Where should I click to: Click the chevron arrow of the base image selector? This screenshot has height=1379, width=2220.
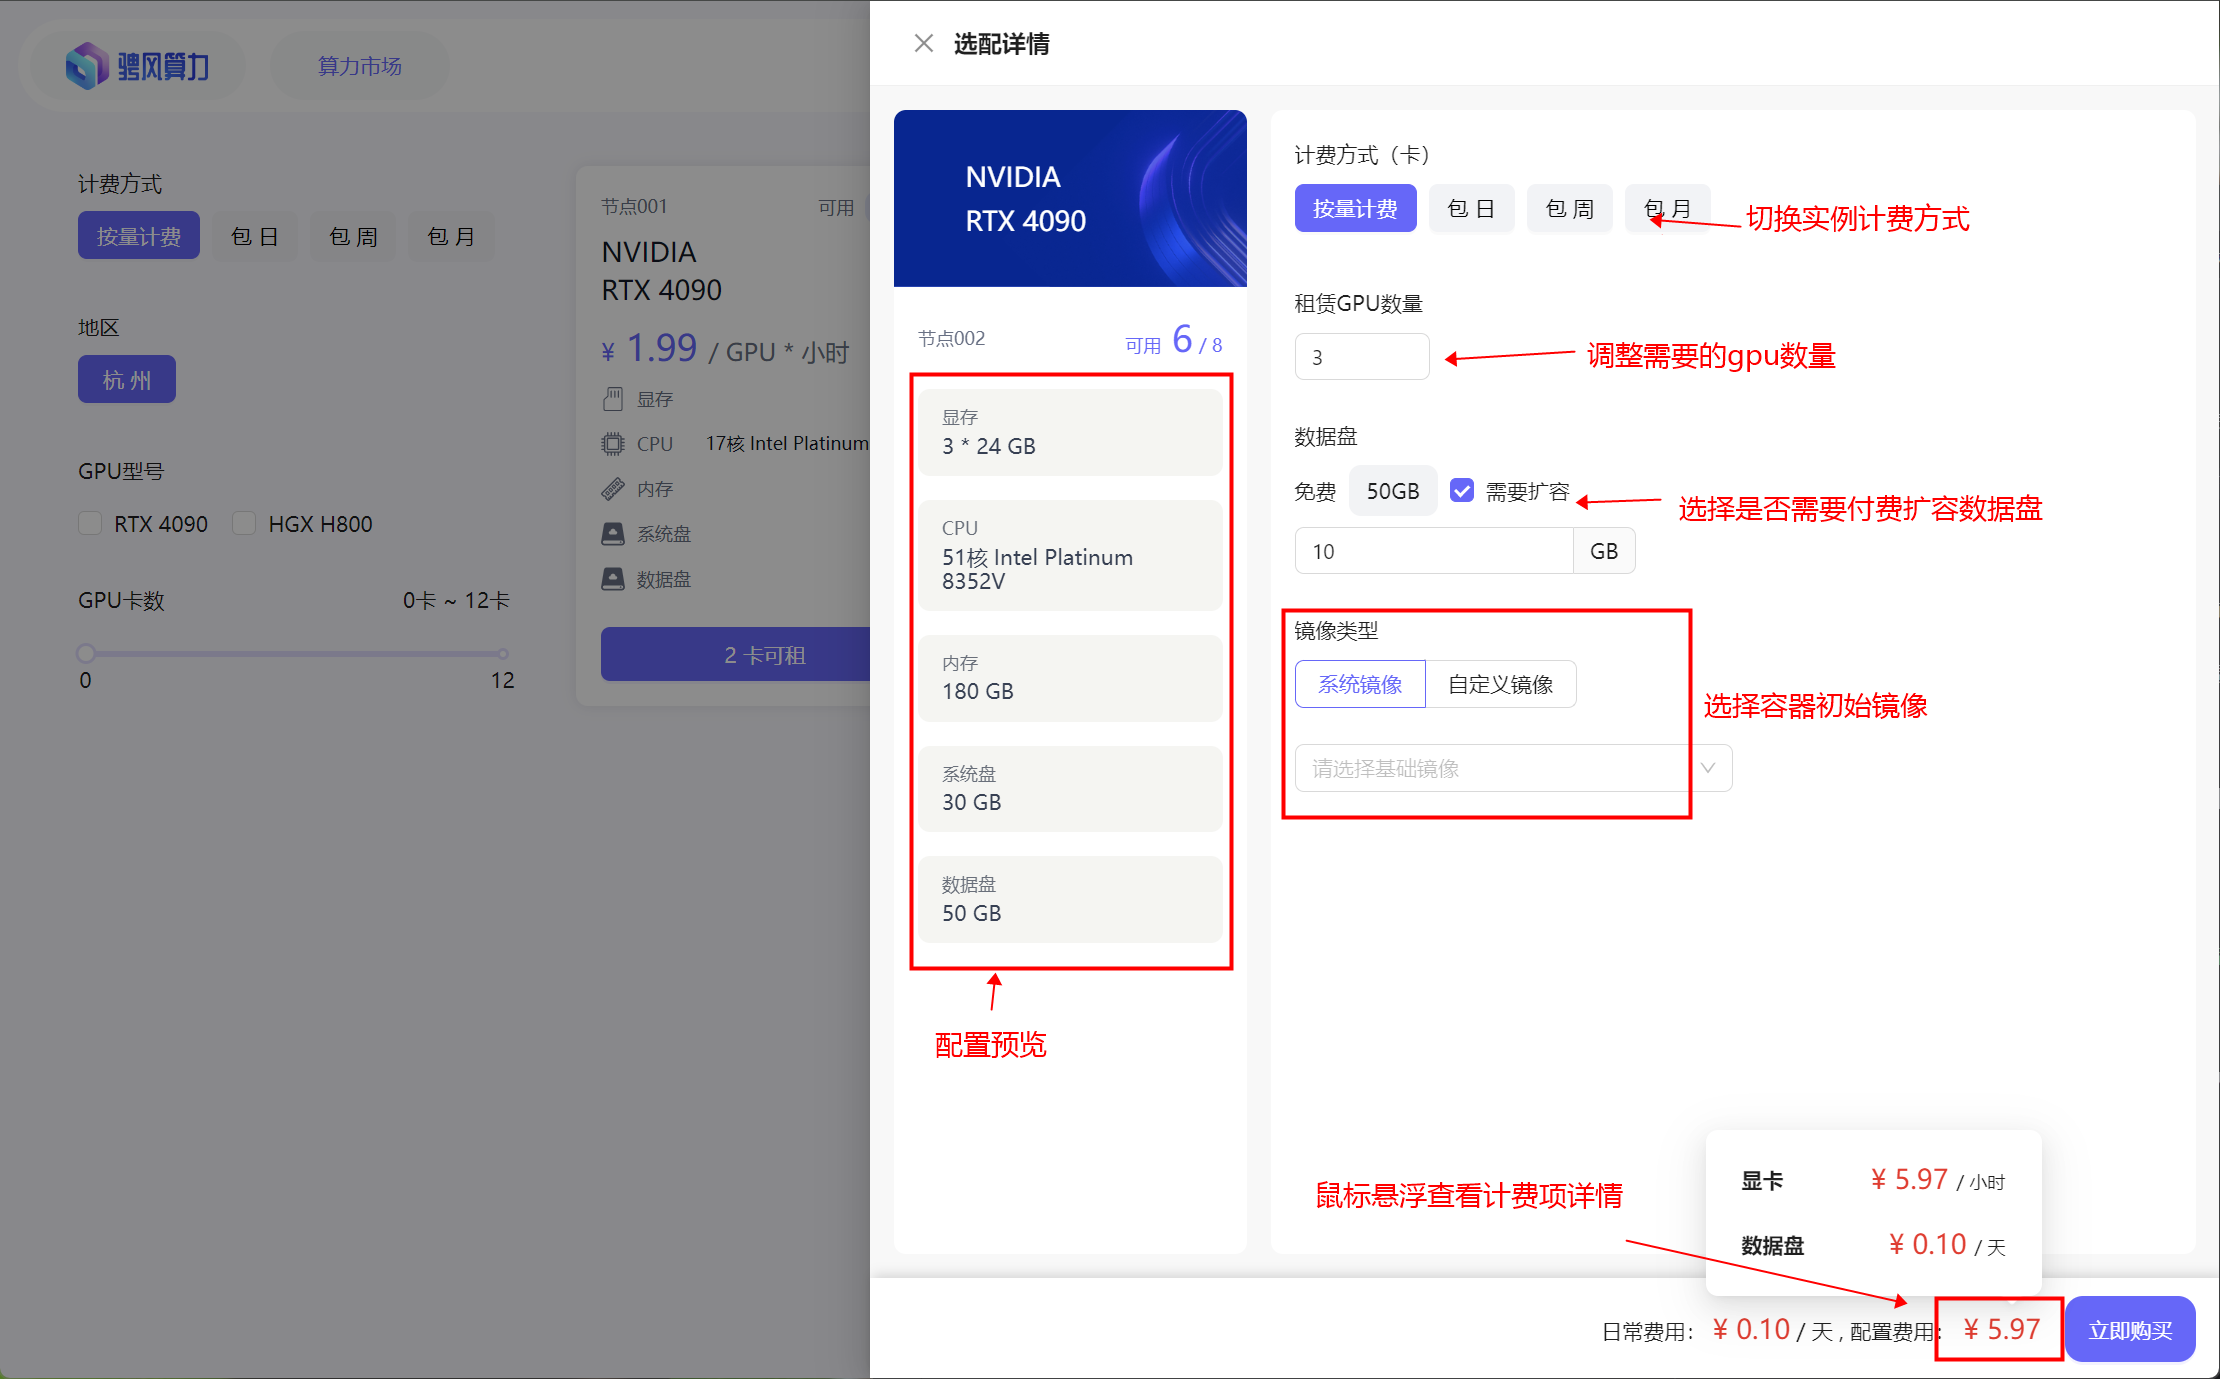(x=1708, y=768)
